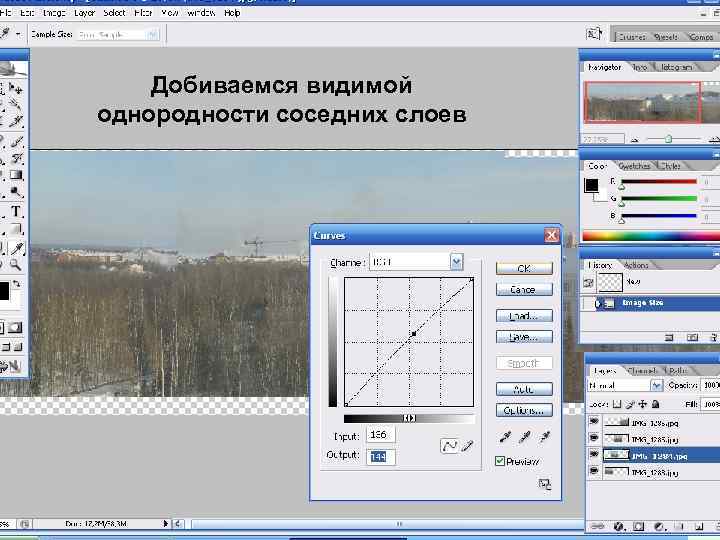
Task: Click New adjustment layer icon
Action: (x=659, y=526)
